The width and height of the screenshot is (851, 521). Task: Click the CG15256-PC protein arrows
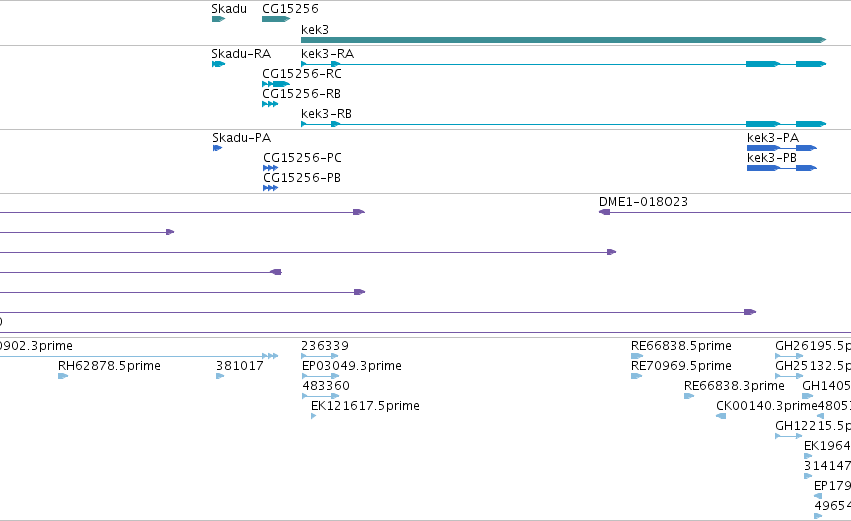pos(270,168)
